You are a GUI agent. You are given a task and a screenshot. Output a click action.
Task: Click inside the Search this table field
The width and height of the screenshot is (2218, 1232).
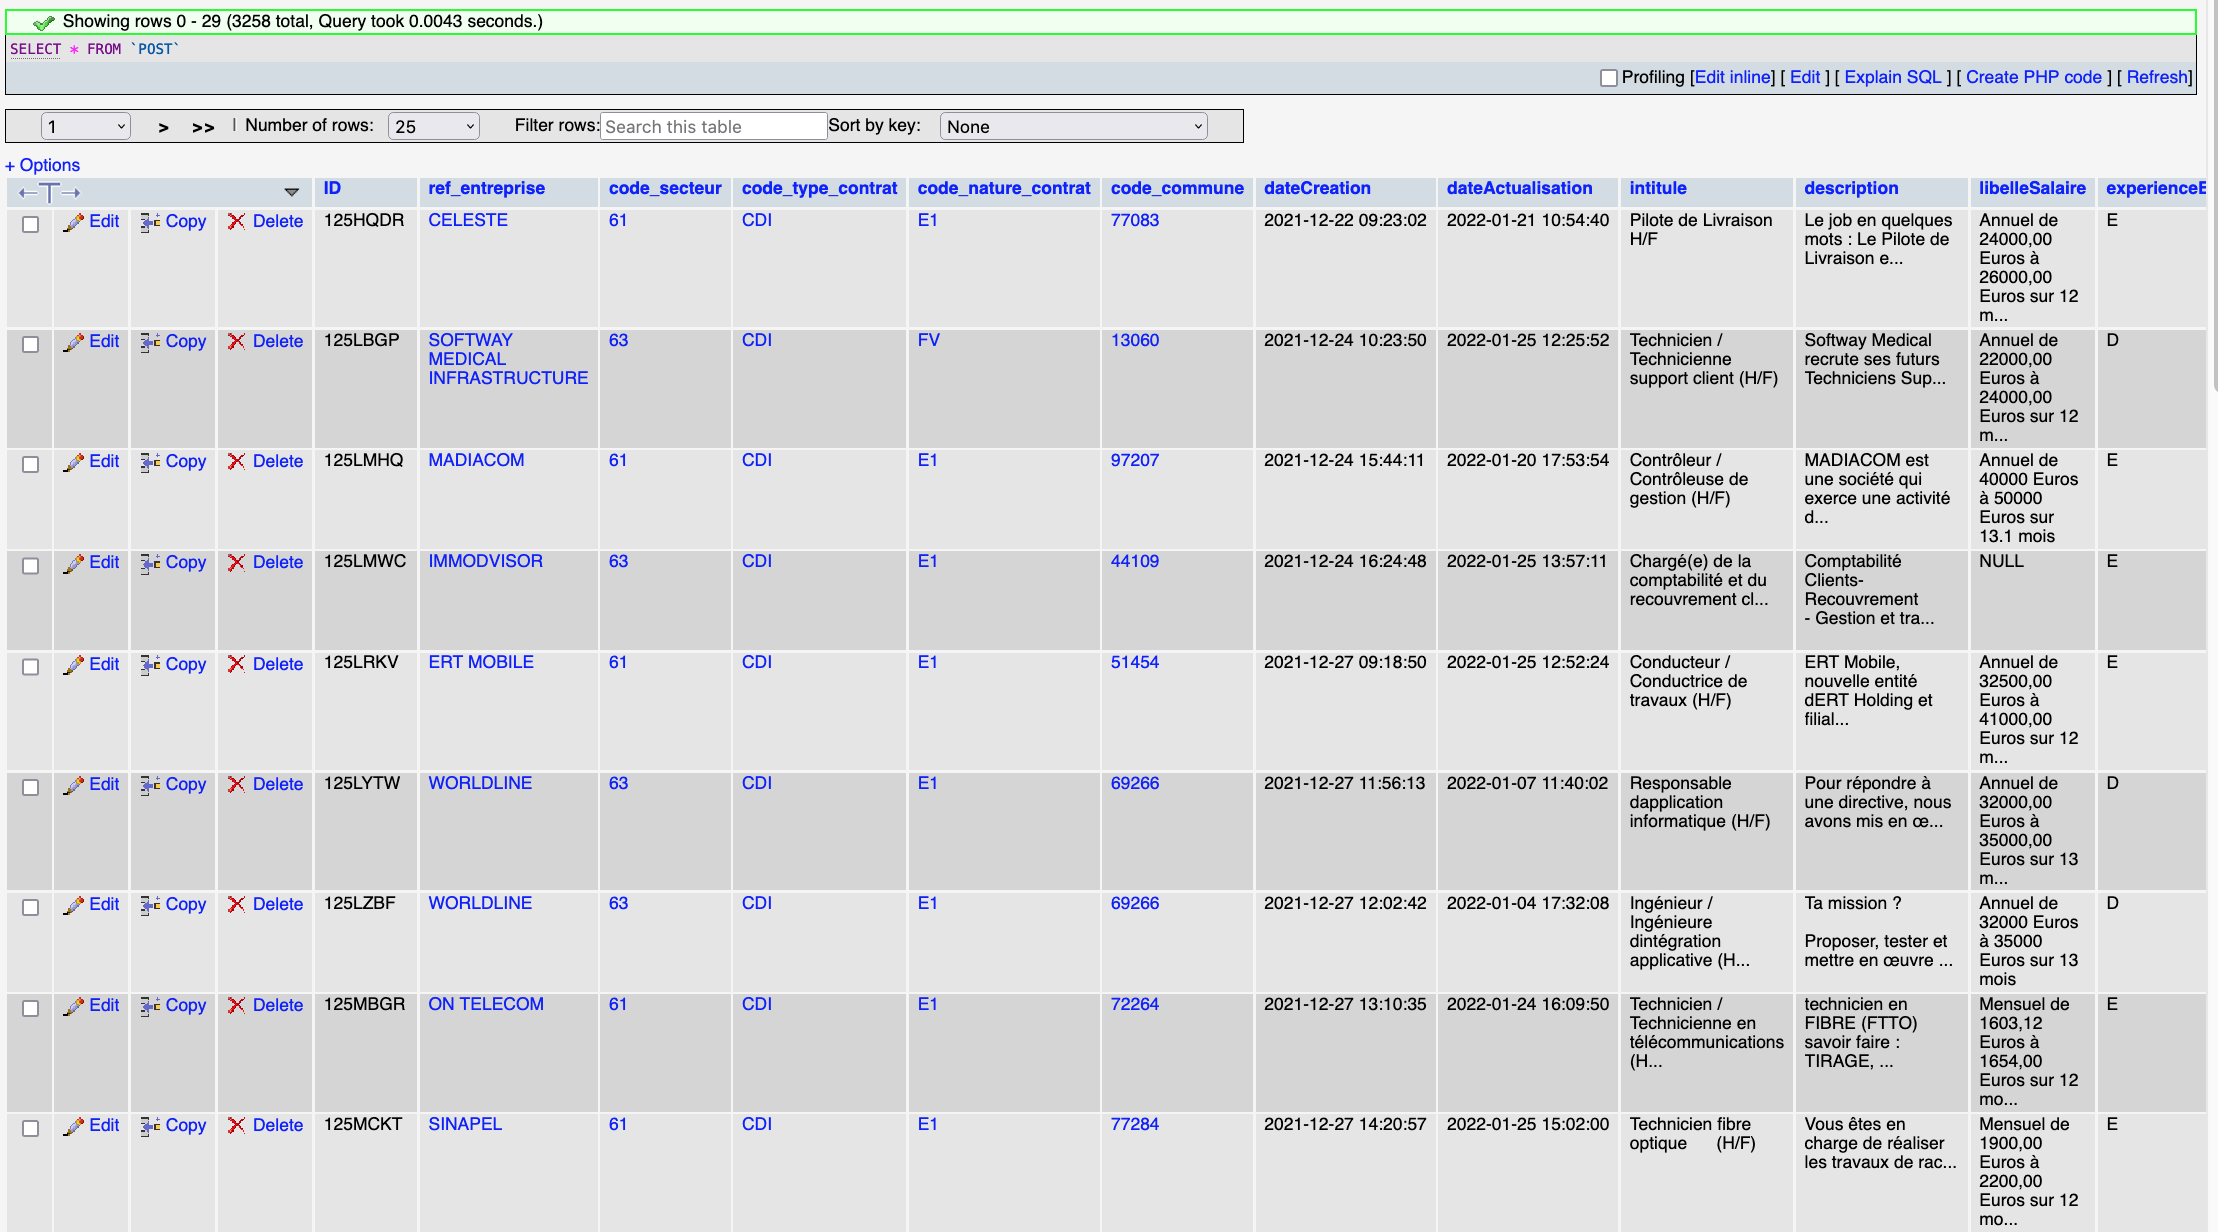coord(713,126)
